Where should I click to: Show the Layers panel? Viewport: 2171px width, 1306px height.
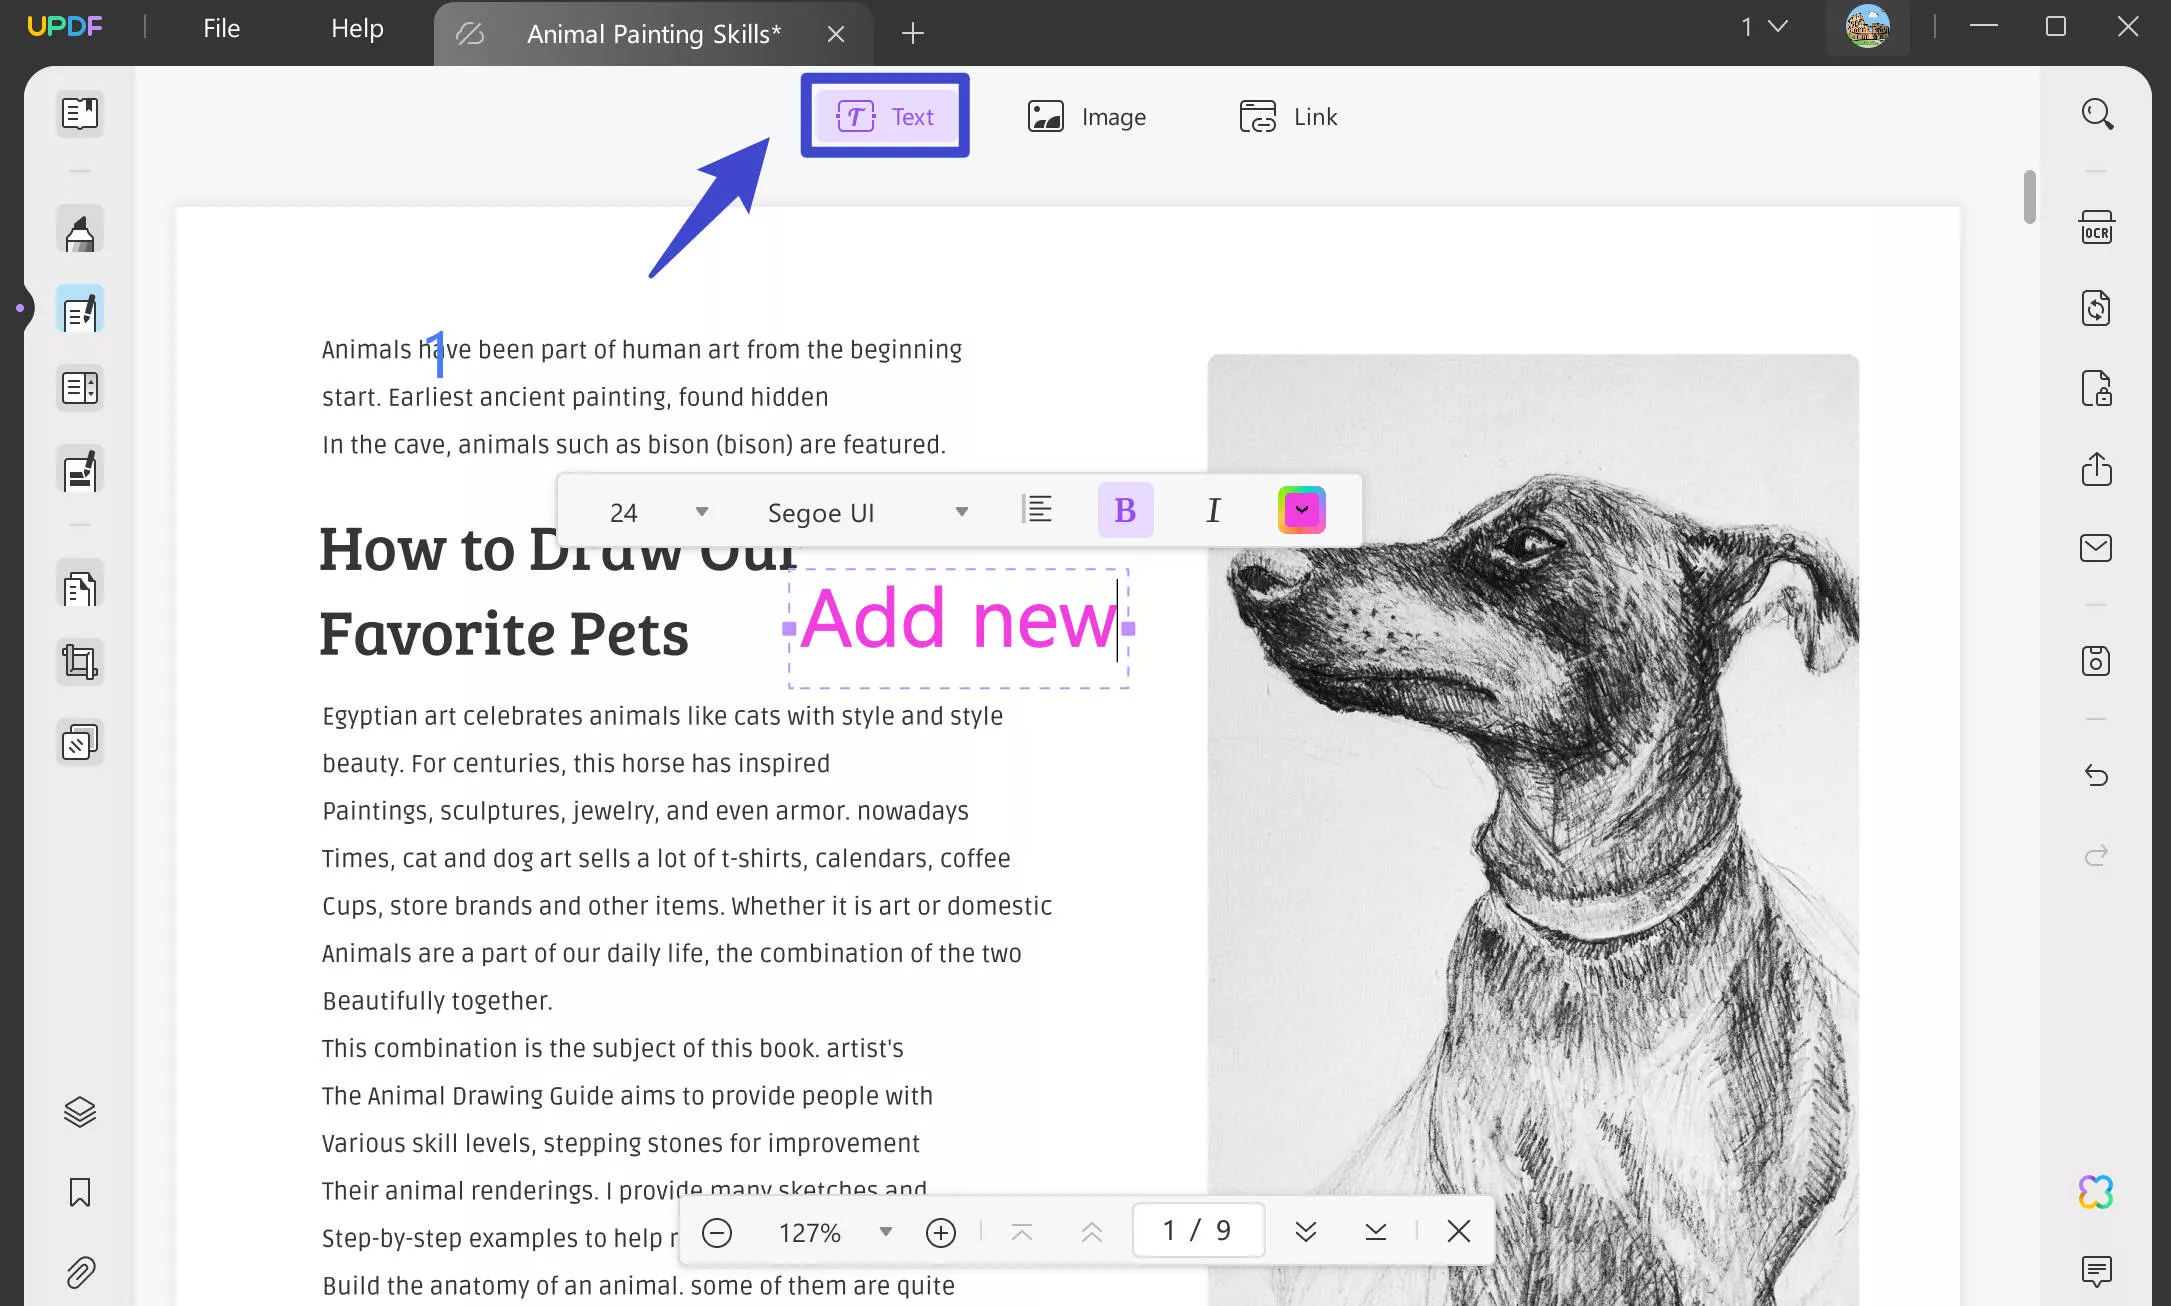(80, 1112)
